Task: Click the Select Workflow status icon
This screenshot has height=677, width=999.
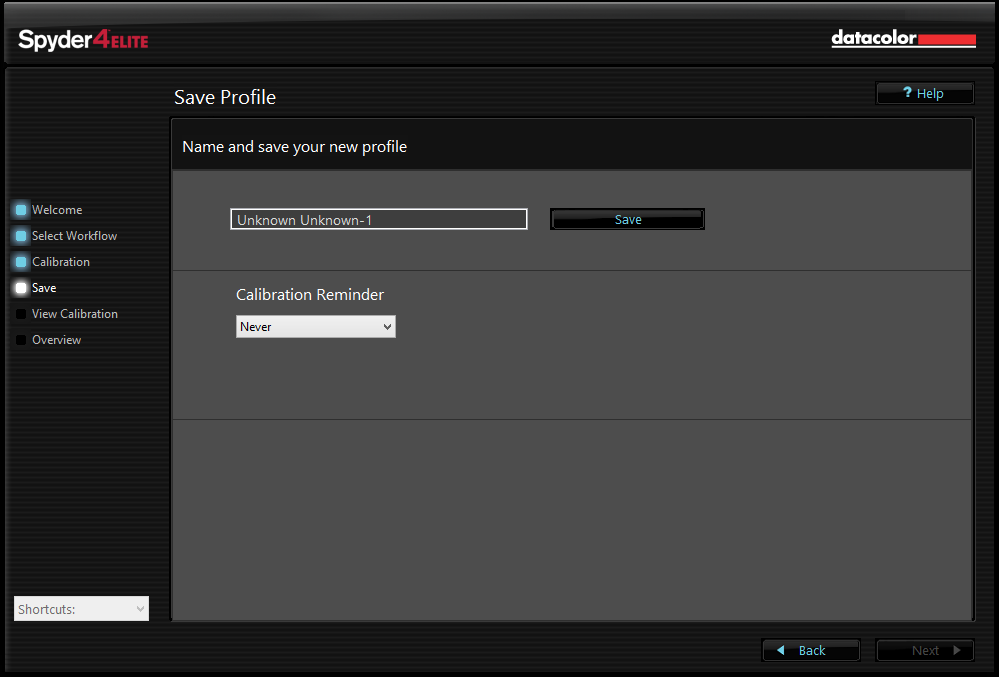Action: pyautogui.click(x=20, y=236)
